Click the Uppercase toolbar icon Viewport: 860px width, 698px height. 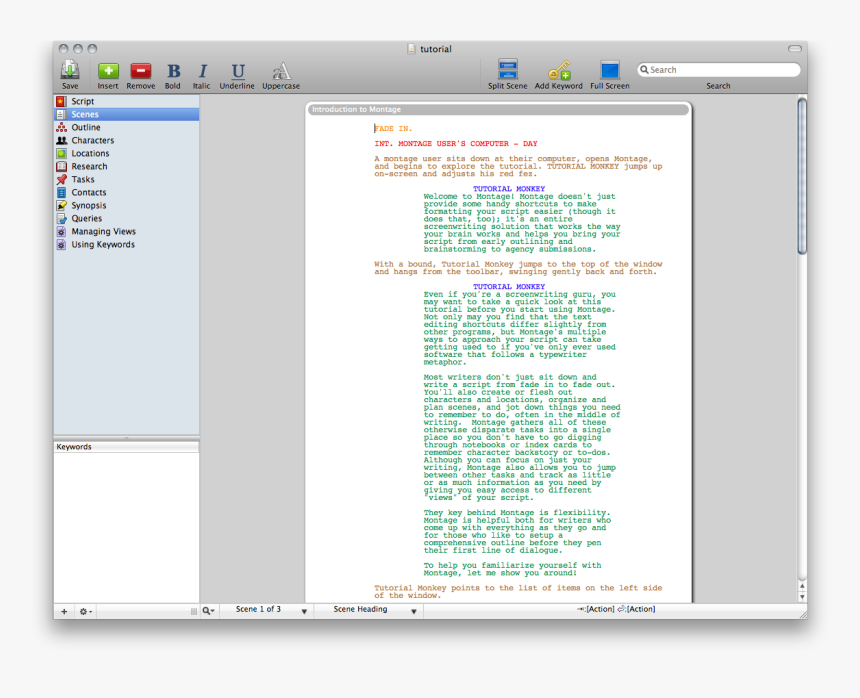(281, 71)
